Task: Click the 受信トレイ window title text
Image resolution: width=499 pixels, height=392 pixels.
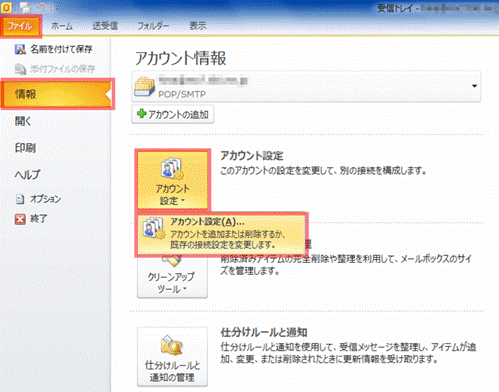Action: tap(396, 8)
